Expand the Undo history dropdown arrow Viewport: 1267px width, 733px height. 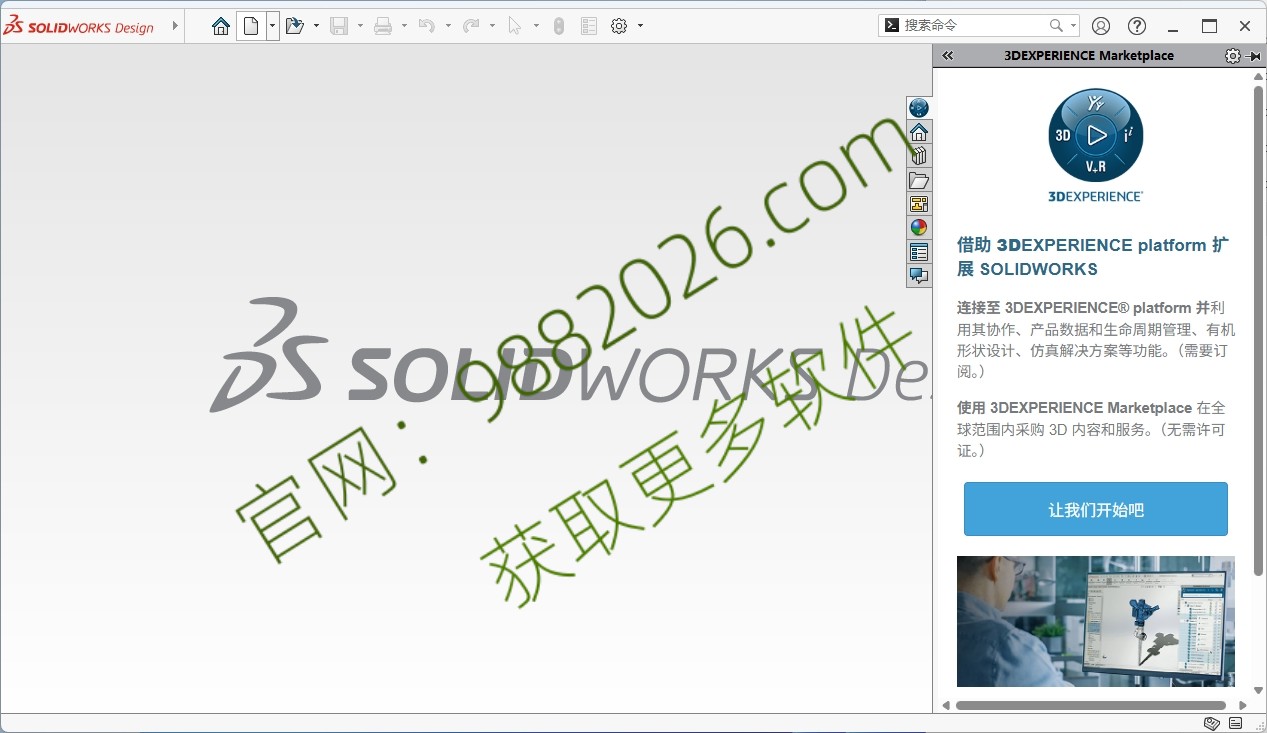pos(448,26)
